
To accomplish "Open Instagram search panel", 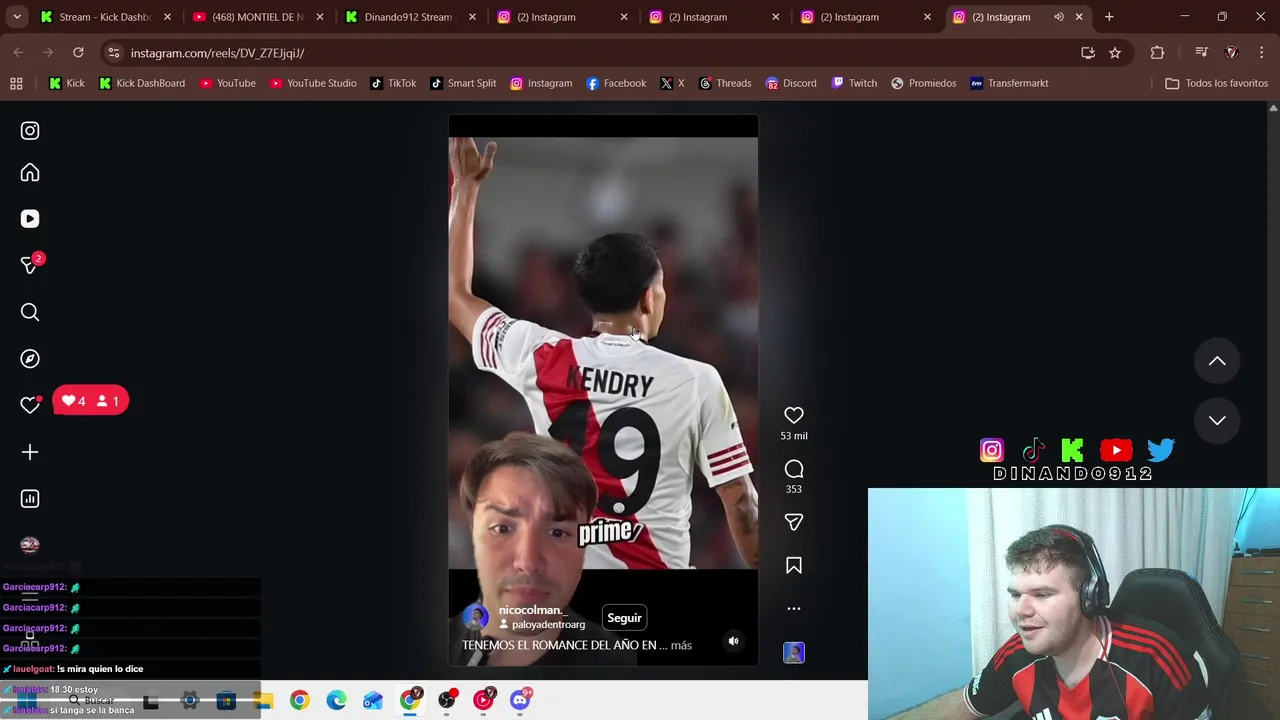I will coord(30,313).
